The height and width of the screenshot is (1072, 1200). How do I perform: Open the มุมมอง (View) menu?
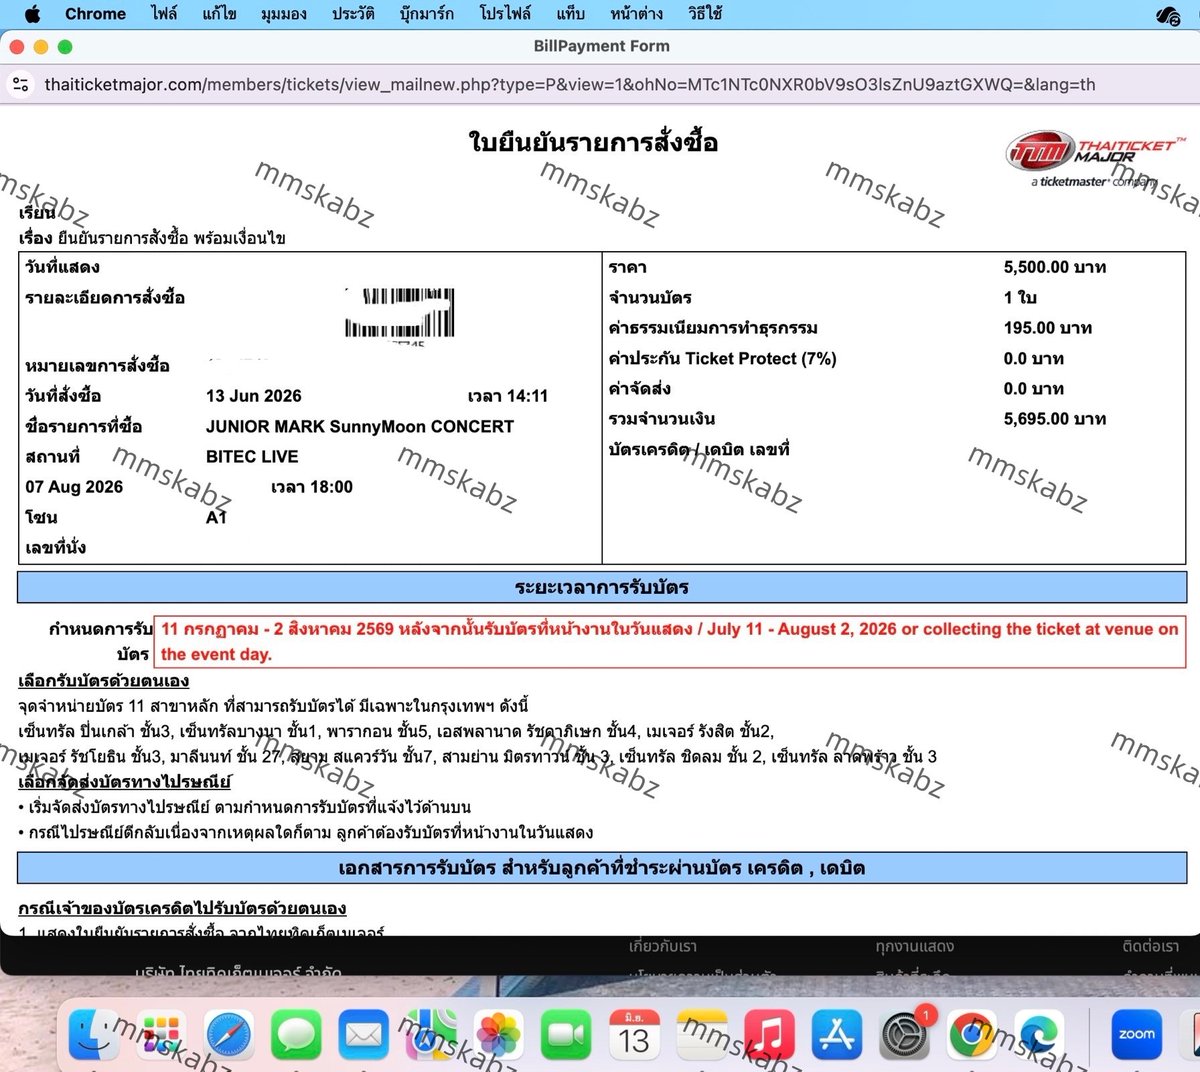point(284,14)
